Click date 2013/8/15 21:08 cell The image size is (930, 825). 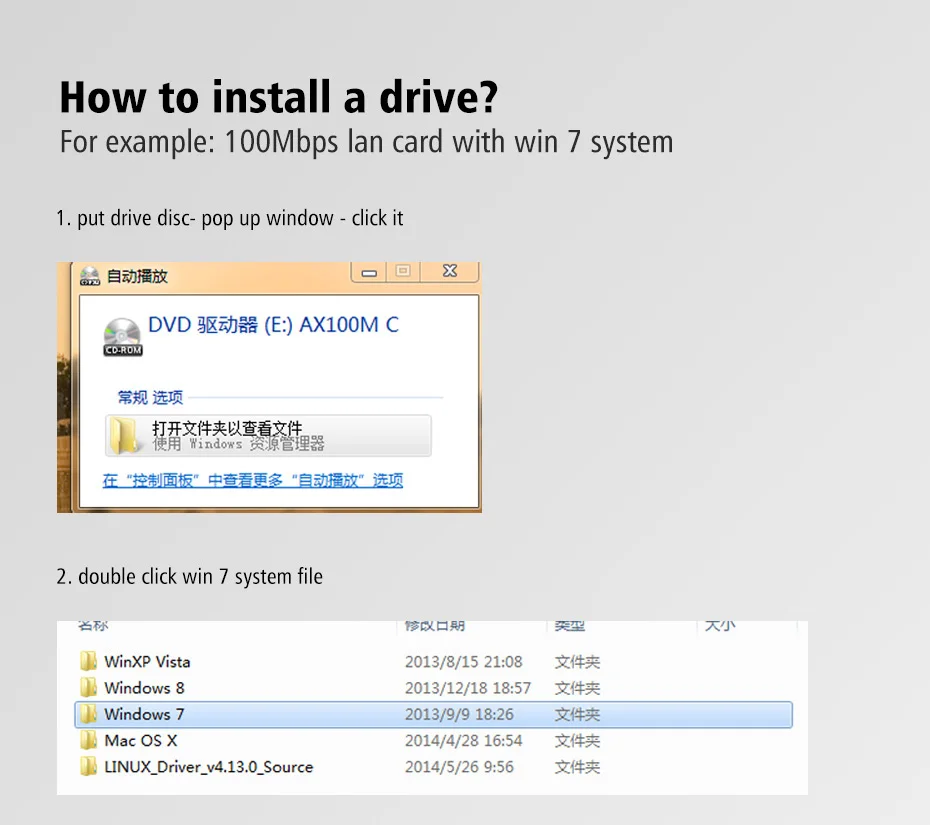click(464, 662)
